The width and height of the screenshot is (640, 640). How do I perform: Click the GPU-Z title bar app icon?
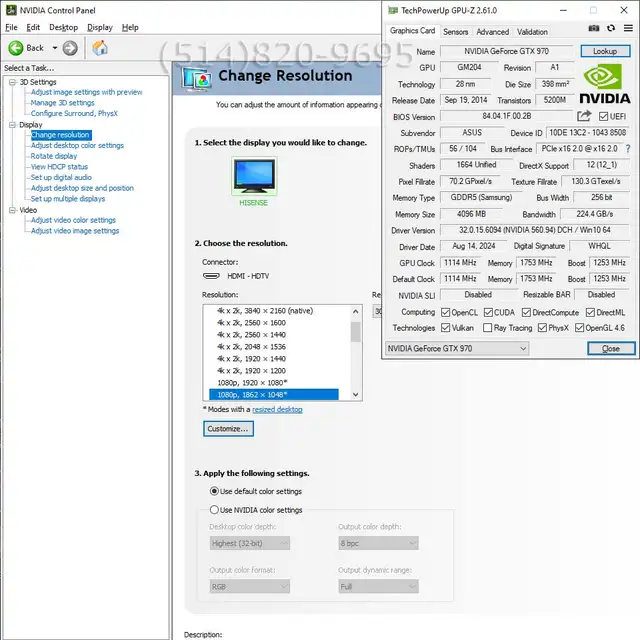click(393, 10)
